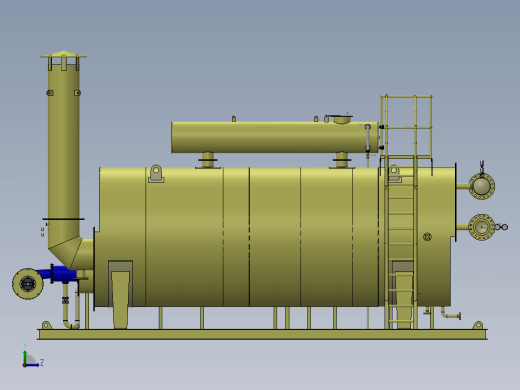Pick the rain cap atop the chimney
The height and width of the screenshot is (390, 520).
click(64, 55)
